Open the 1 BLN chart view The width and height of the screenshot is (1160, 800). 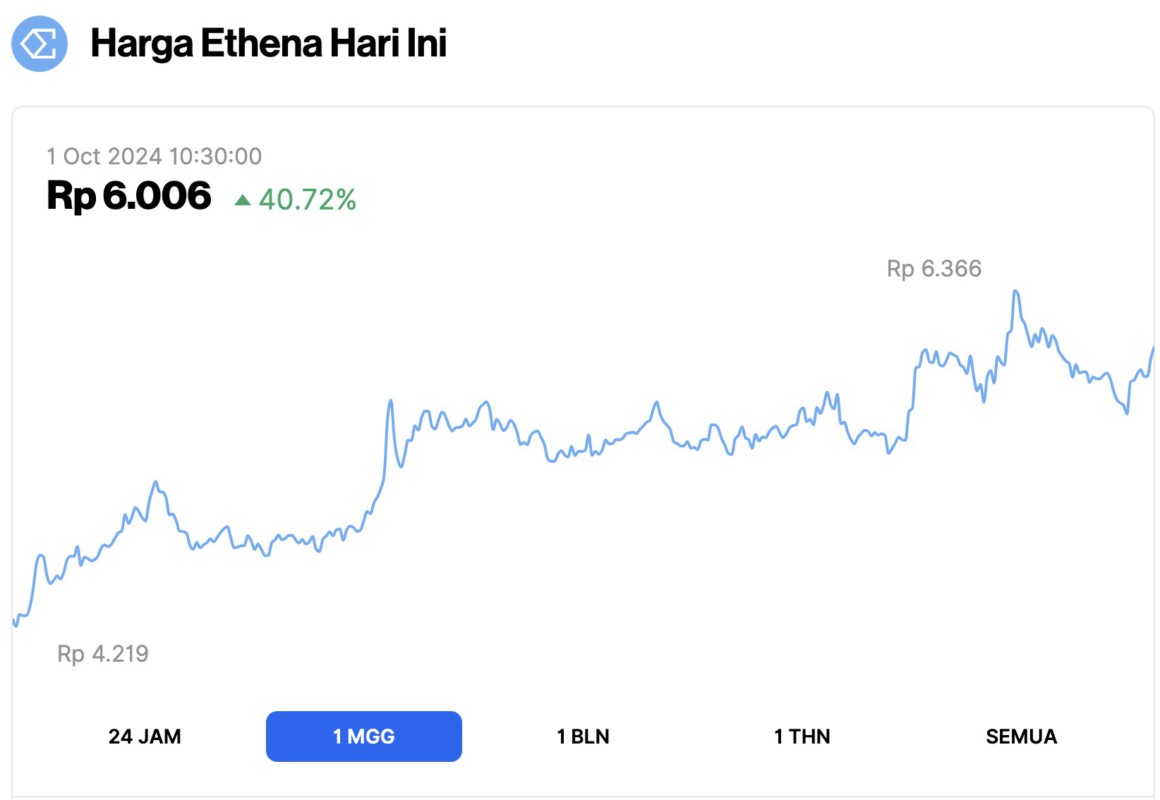pyautogui.click(x=584, y=736)
